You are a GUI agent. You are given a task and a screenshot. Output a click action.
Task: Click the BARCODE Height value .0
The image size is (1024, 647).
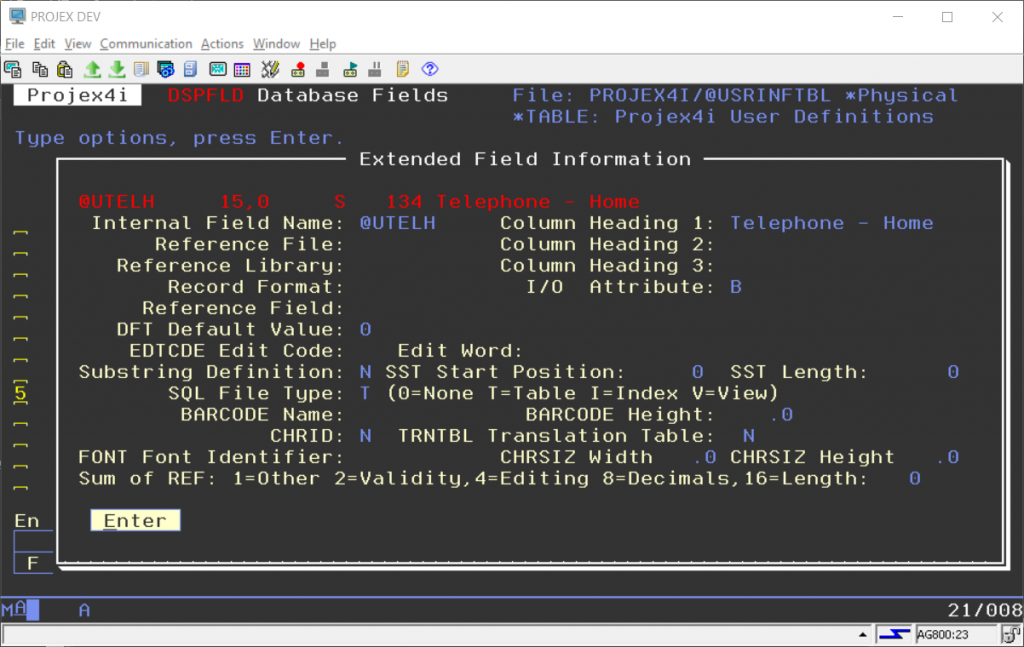coord(781,415)
